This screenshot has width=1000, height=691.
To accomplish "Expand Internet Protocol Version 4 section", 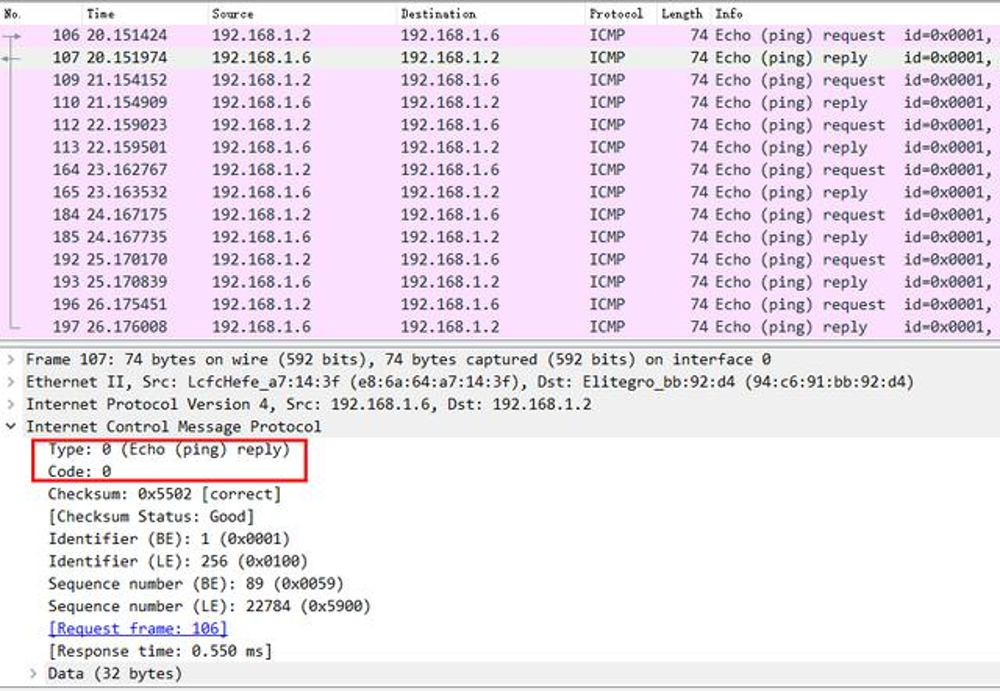I will coord(10,405).
